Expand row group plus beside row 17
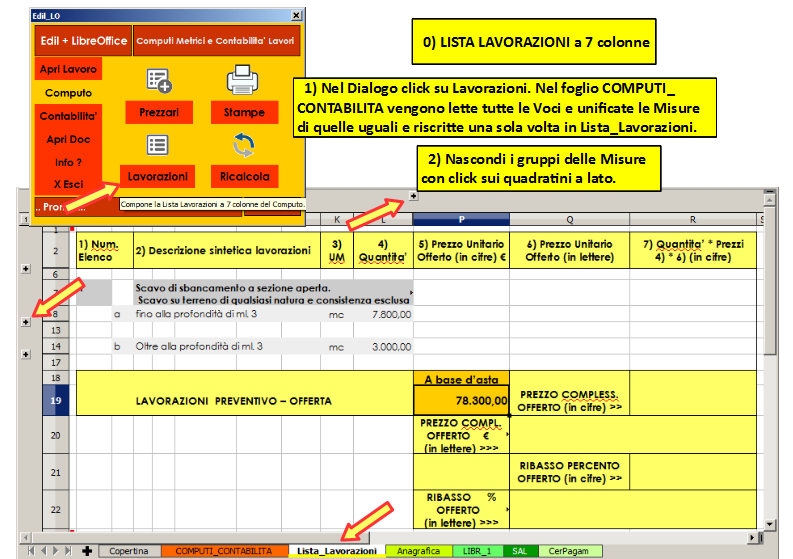Screen dimensions: 793x559 tap(26, 354)
